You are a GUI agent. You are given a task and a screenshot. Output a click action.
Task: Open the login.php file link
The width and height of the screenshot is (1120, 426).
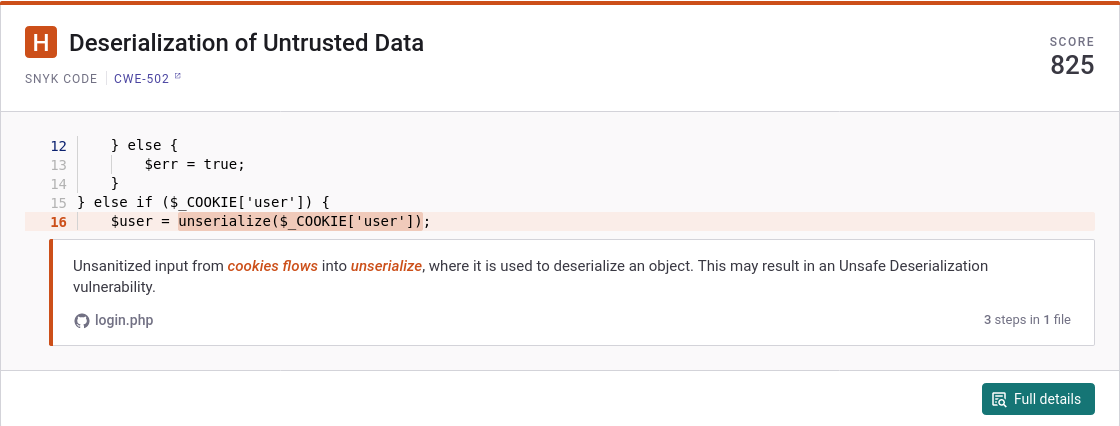[124, 320]
